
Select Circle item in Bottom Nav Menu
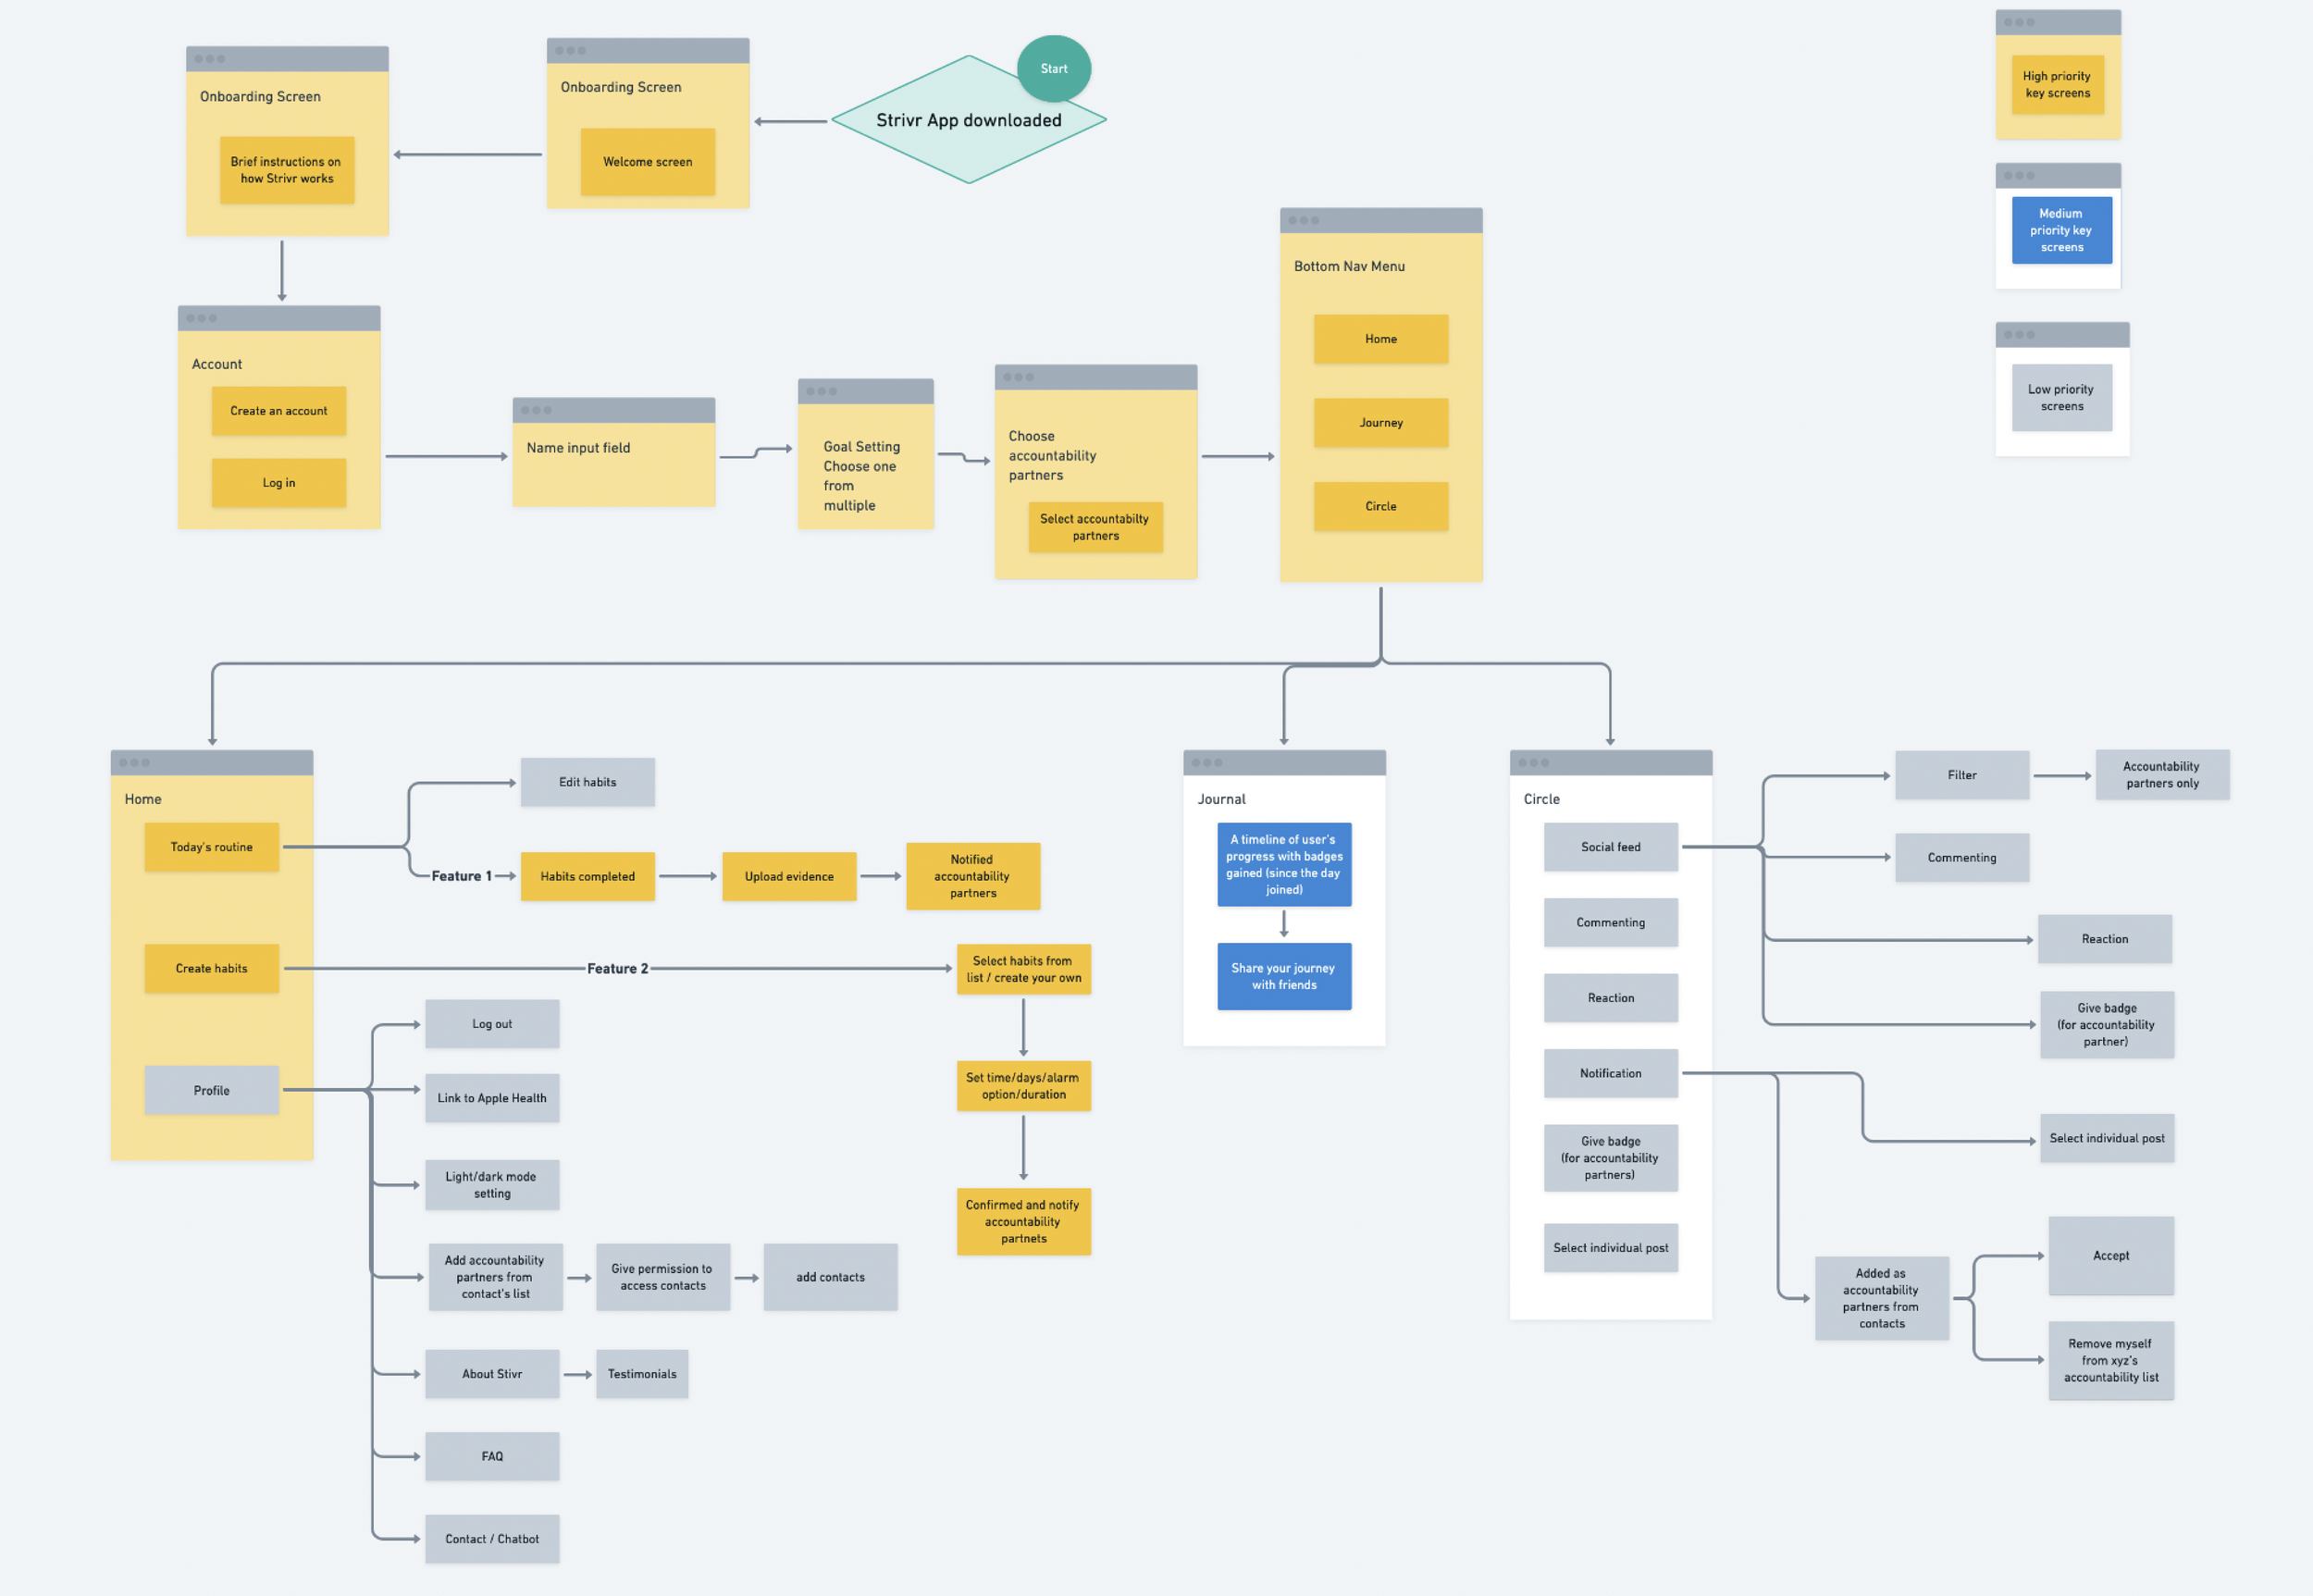[1380, 506]
